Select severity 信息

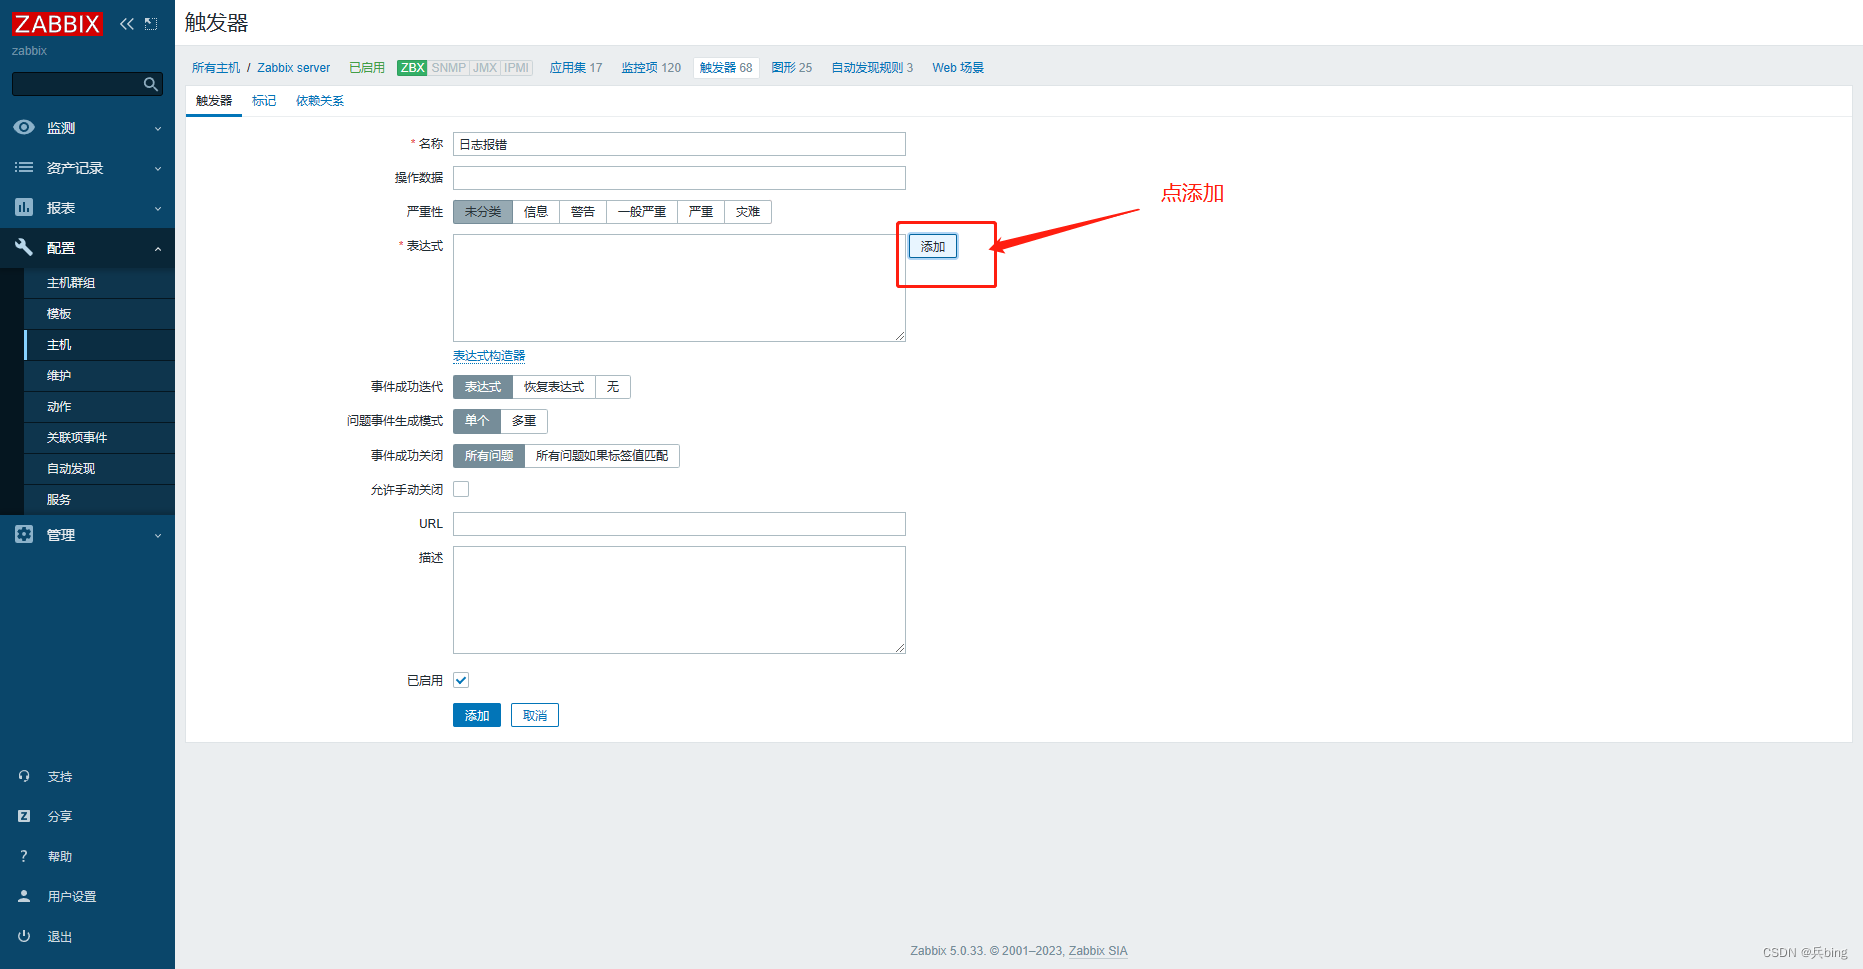click(536, 212)
